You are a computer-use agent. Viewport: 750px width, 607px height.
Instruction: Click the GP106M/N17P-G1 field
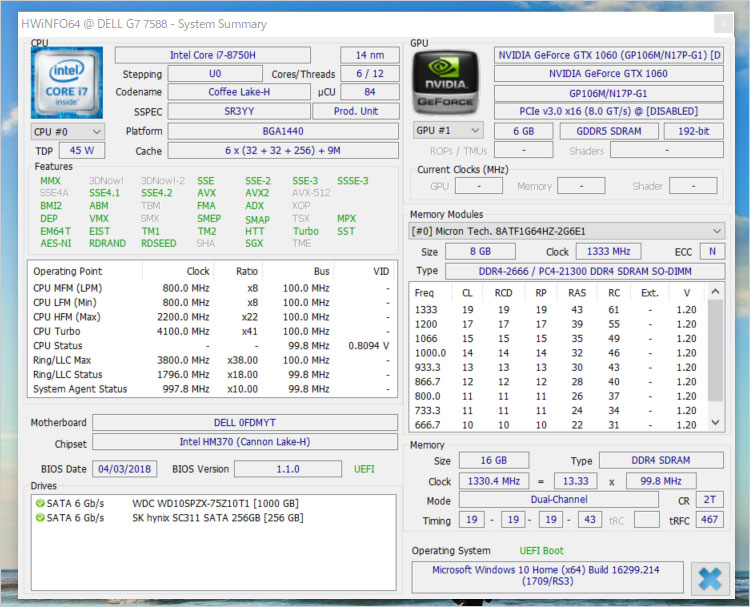click(609, 93)
